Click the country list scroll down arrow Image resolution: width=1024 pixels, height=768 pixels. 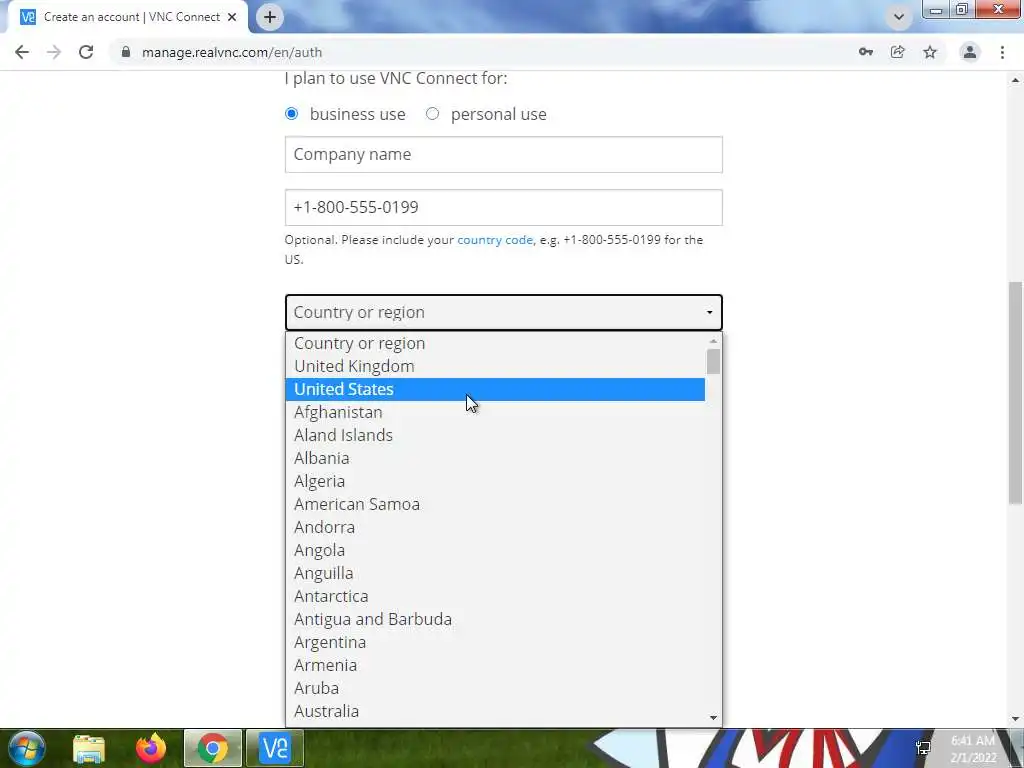[x=713, y=718]
